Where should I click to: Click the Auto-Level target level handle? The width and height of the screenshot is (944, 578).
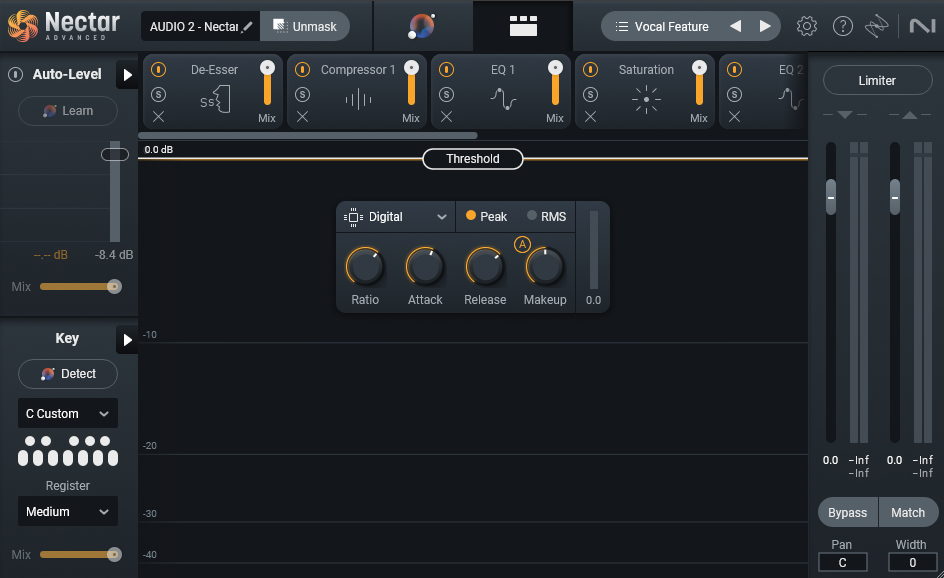coord(114,155)
